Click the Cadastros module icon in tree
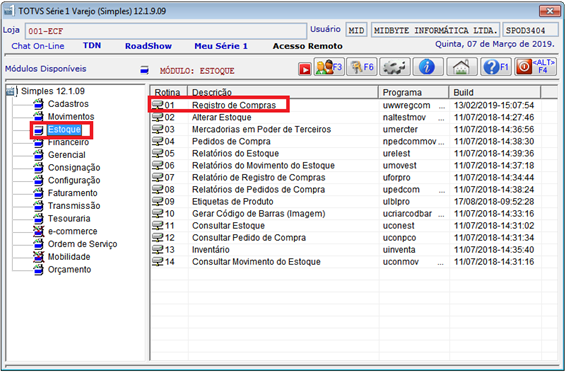 click(x=39, y=104)
